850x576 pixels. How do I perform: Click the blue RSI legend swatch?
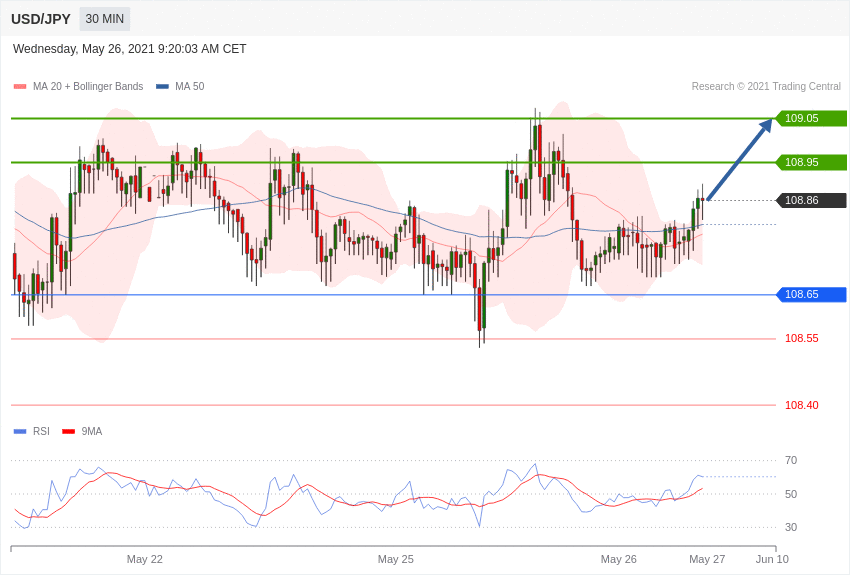[20, 432]
